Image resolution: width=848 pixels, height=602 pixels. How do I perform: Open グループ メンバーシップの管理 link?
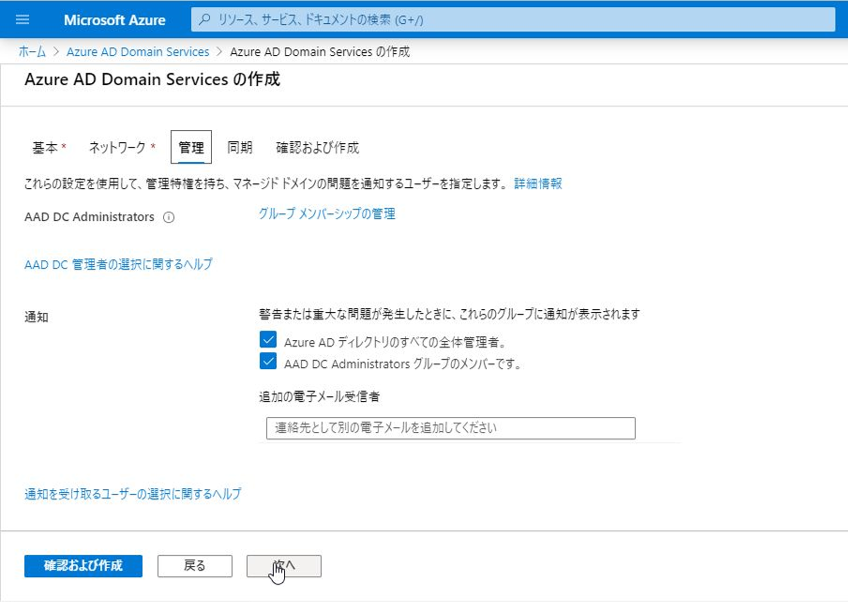pos(327,214)
